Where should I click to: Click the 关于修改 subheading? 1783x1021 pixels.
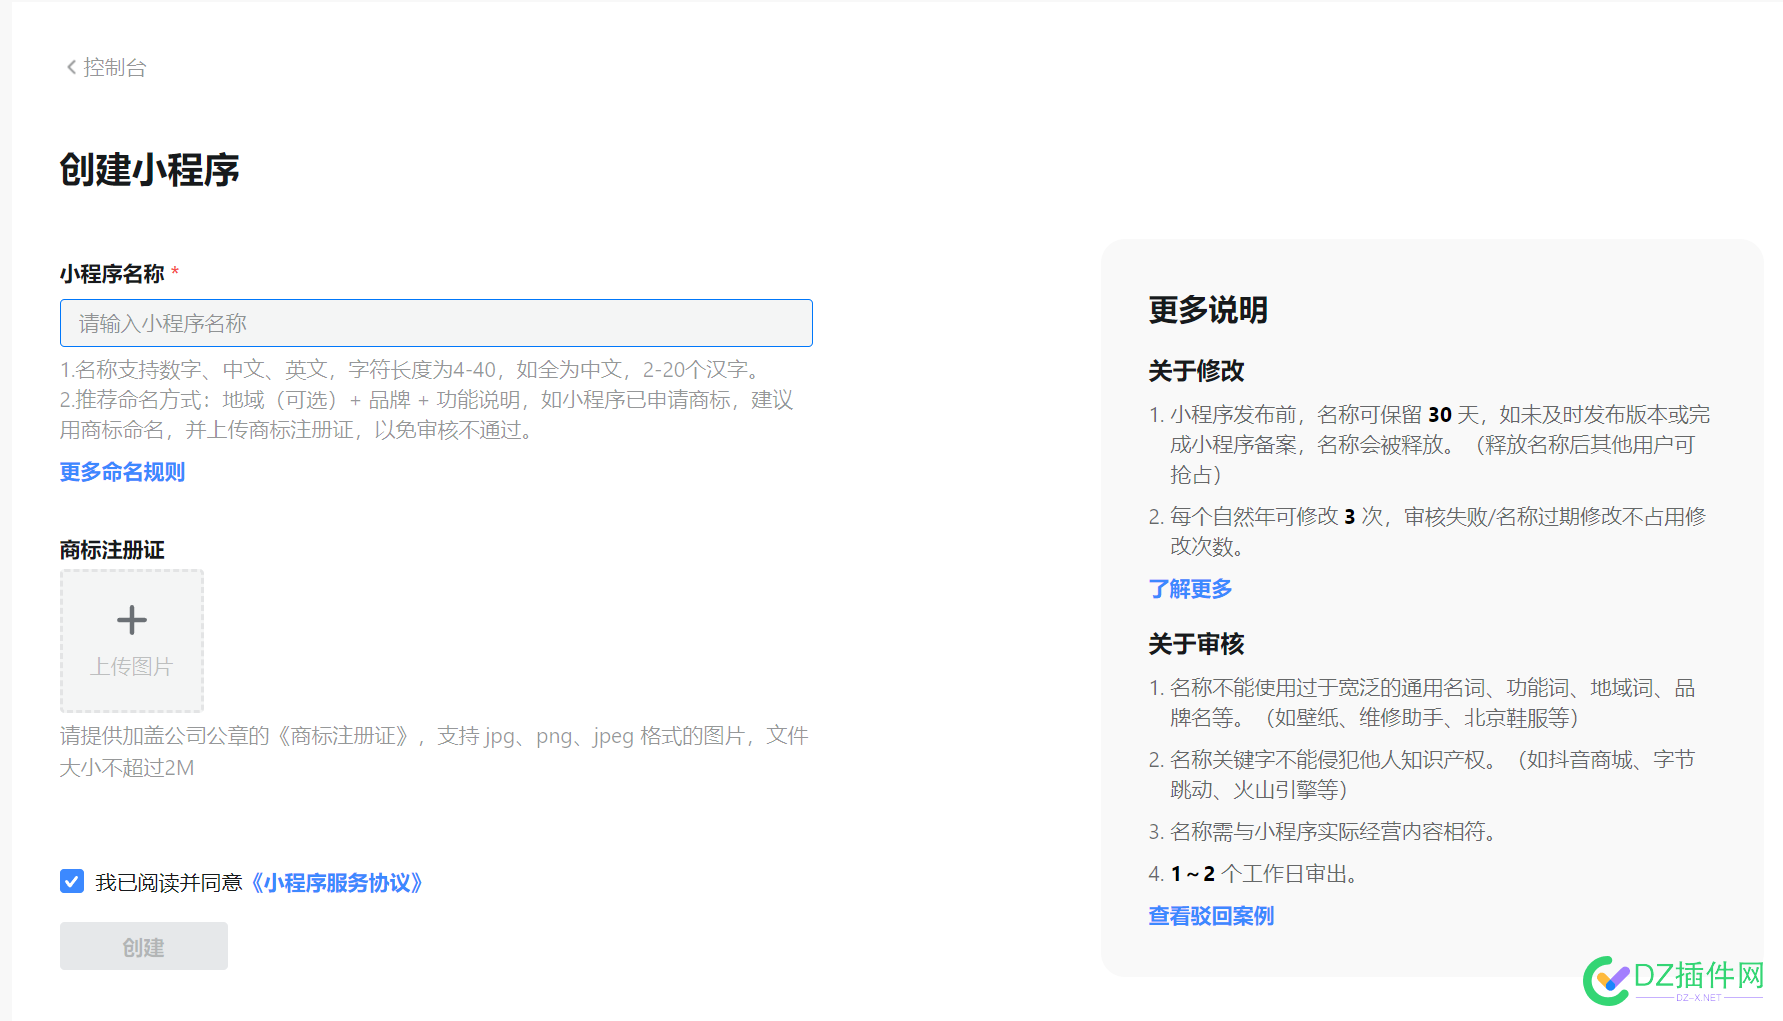point(1196,371)
